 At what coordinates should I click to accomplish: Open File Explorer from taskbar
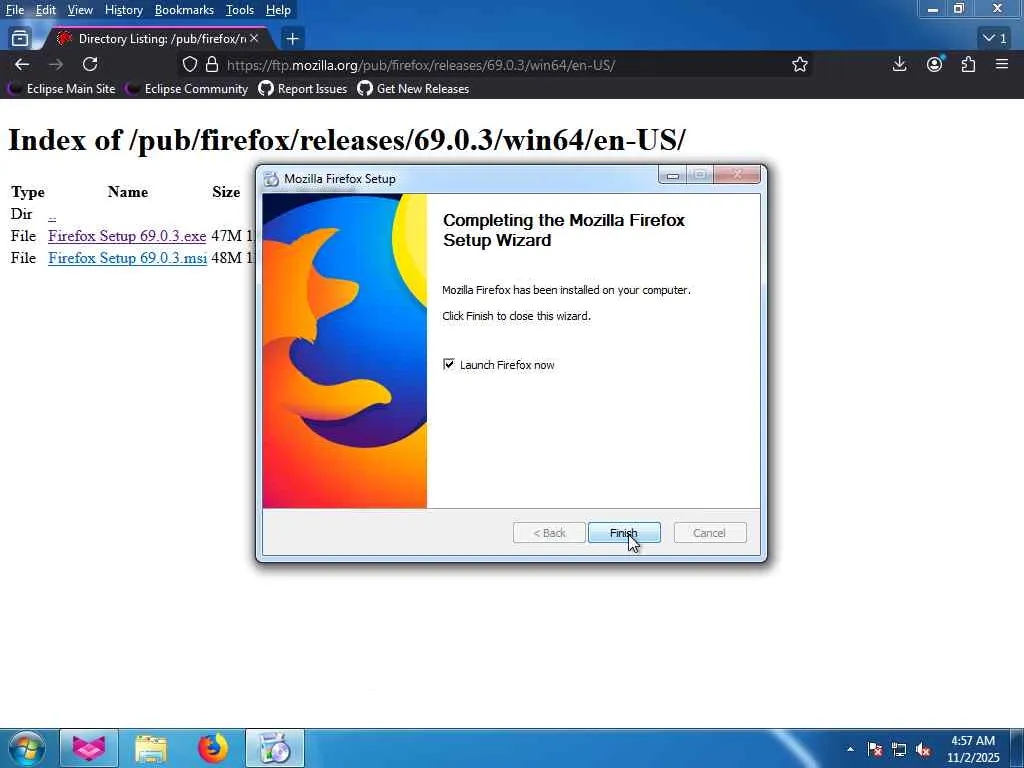pyautogui.click(x=151, y=748)
